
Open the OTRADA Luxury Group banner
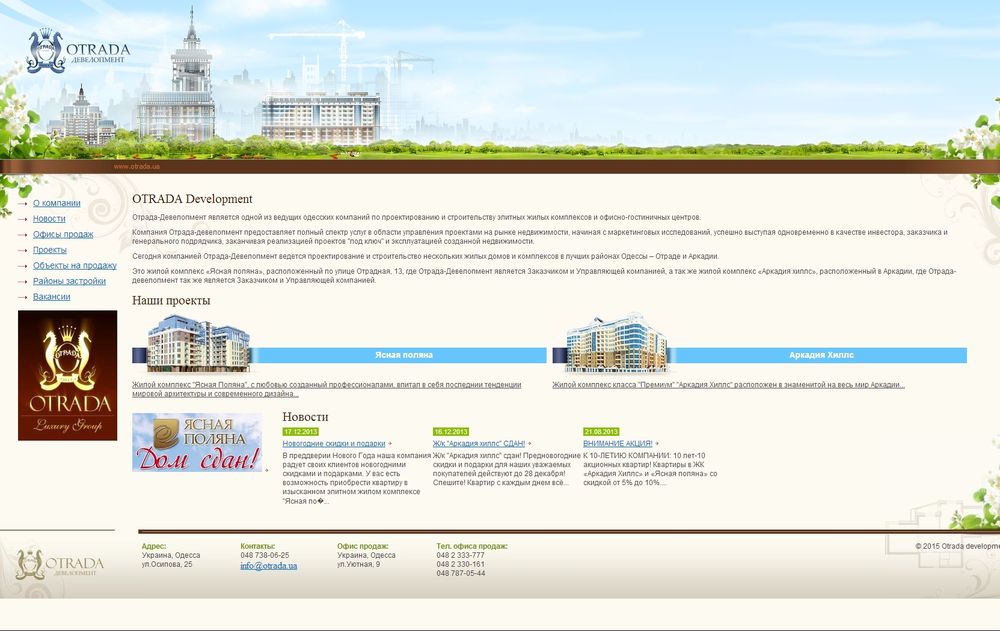coord(67,375)
